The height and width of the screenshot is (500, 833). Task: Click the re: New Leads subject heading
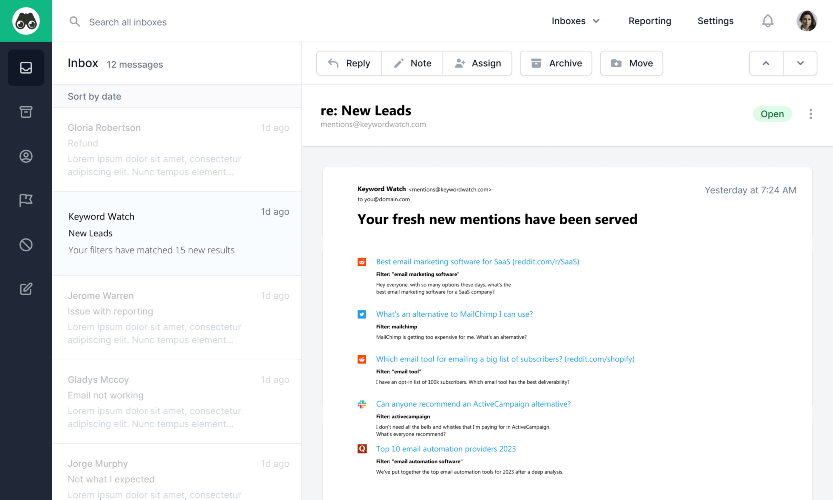[x=366, y=111]
